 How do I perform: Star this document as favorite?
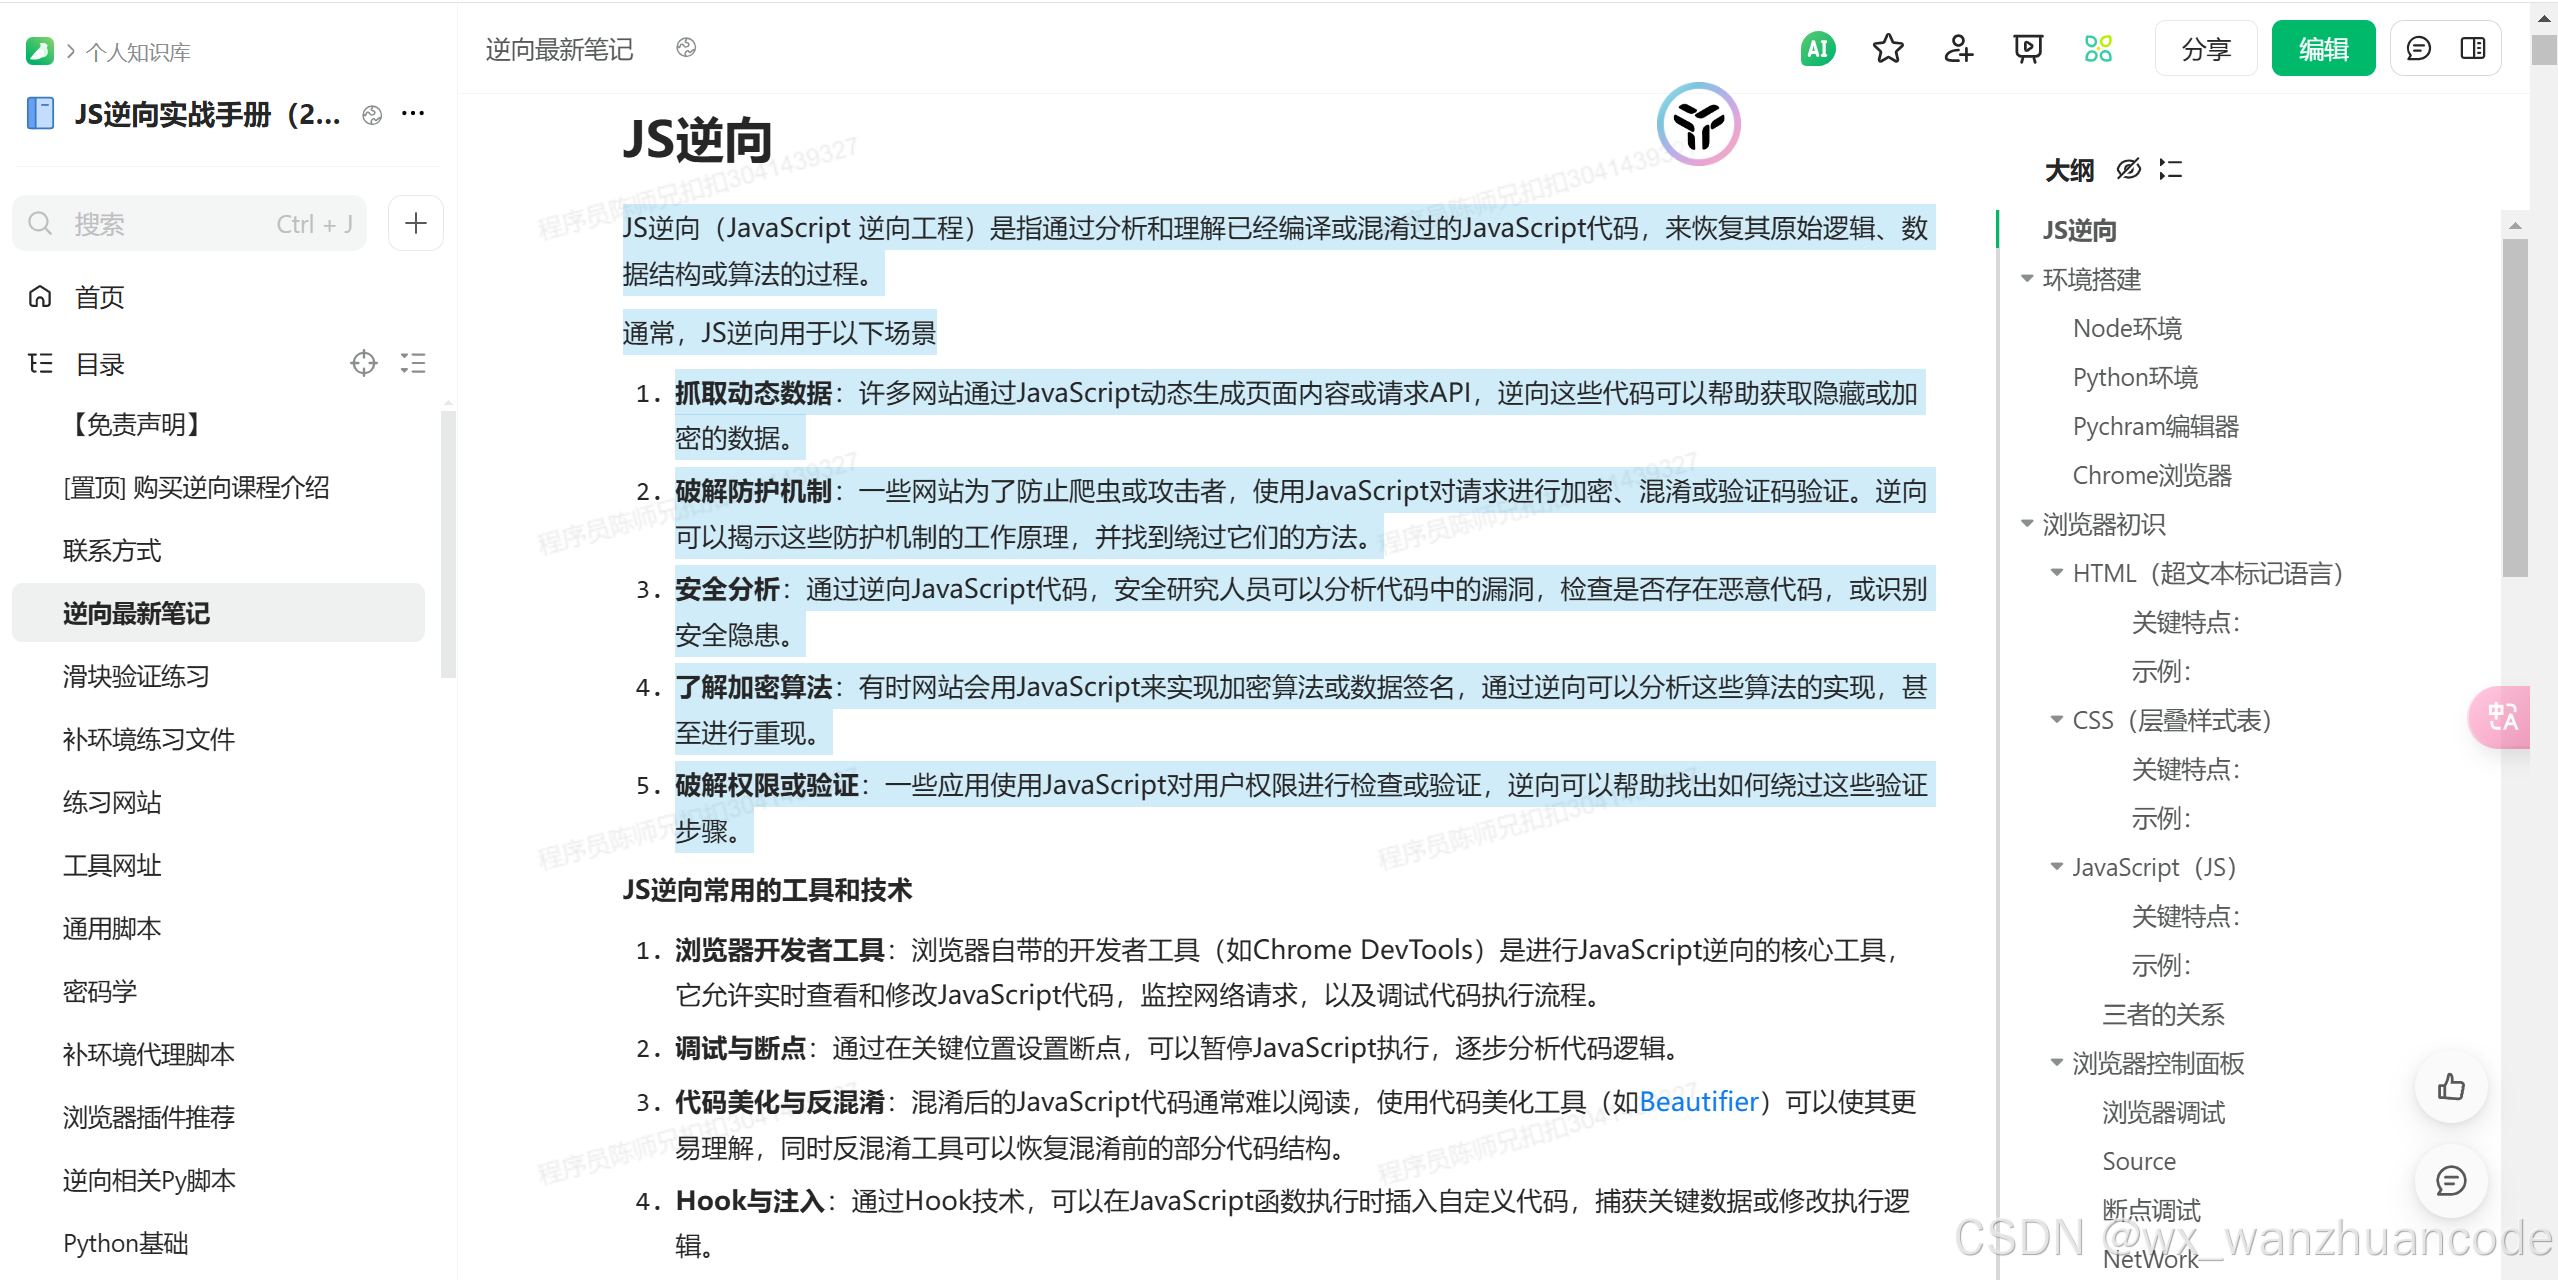click(x=1887, y=48)
